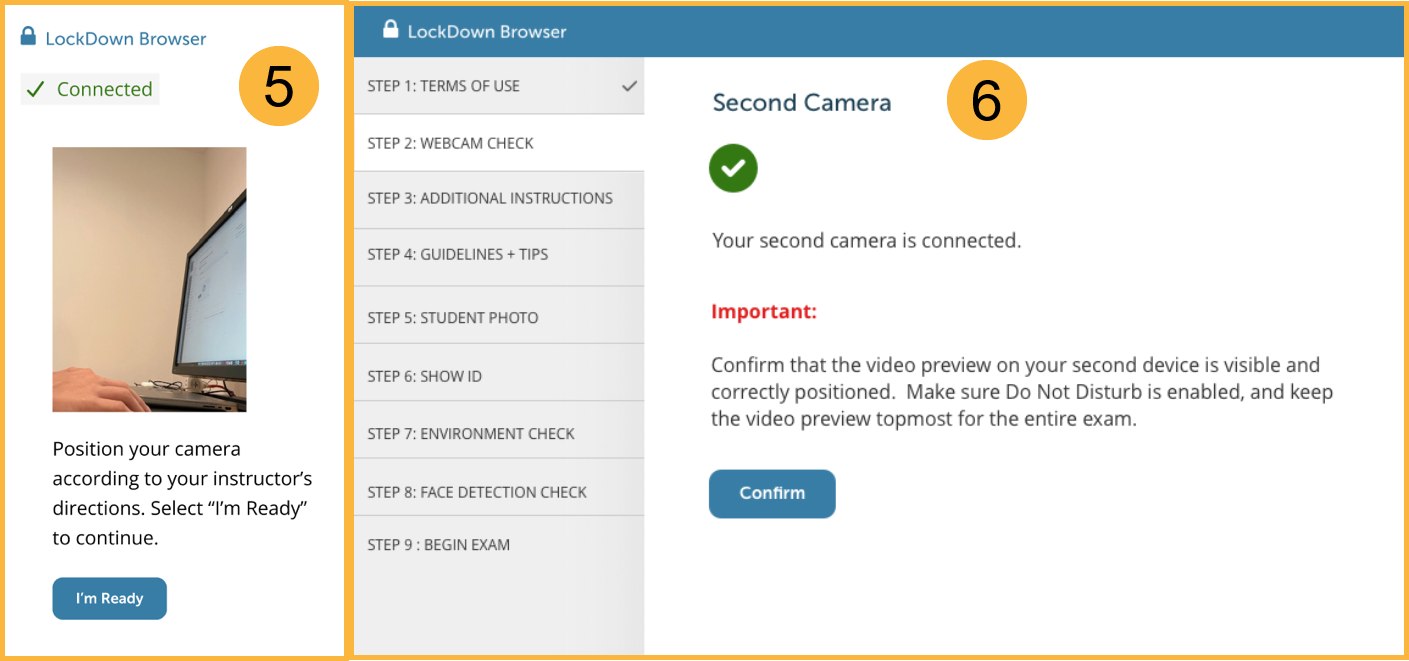
Task: Select Step 6: Show ID
Action: coord(425,376)
